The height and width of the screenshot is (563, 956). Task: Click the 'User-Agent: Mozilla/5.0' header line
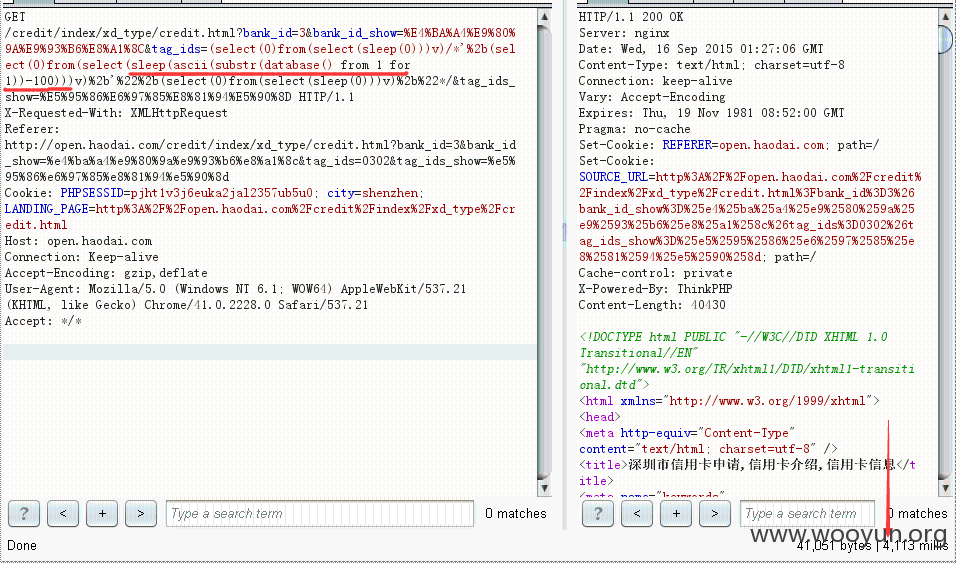click(x=235, y=289)
